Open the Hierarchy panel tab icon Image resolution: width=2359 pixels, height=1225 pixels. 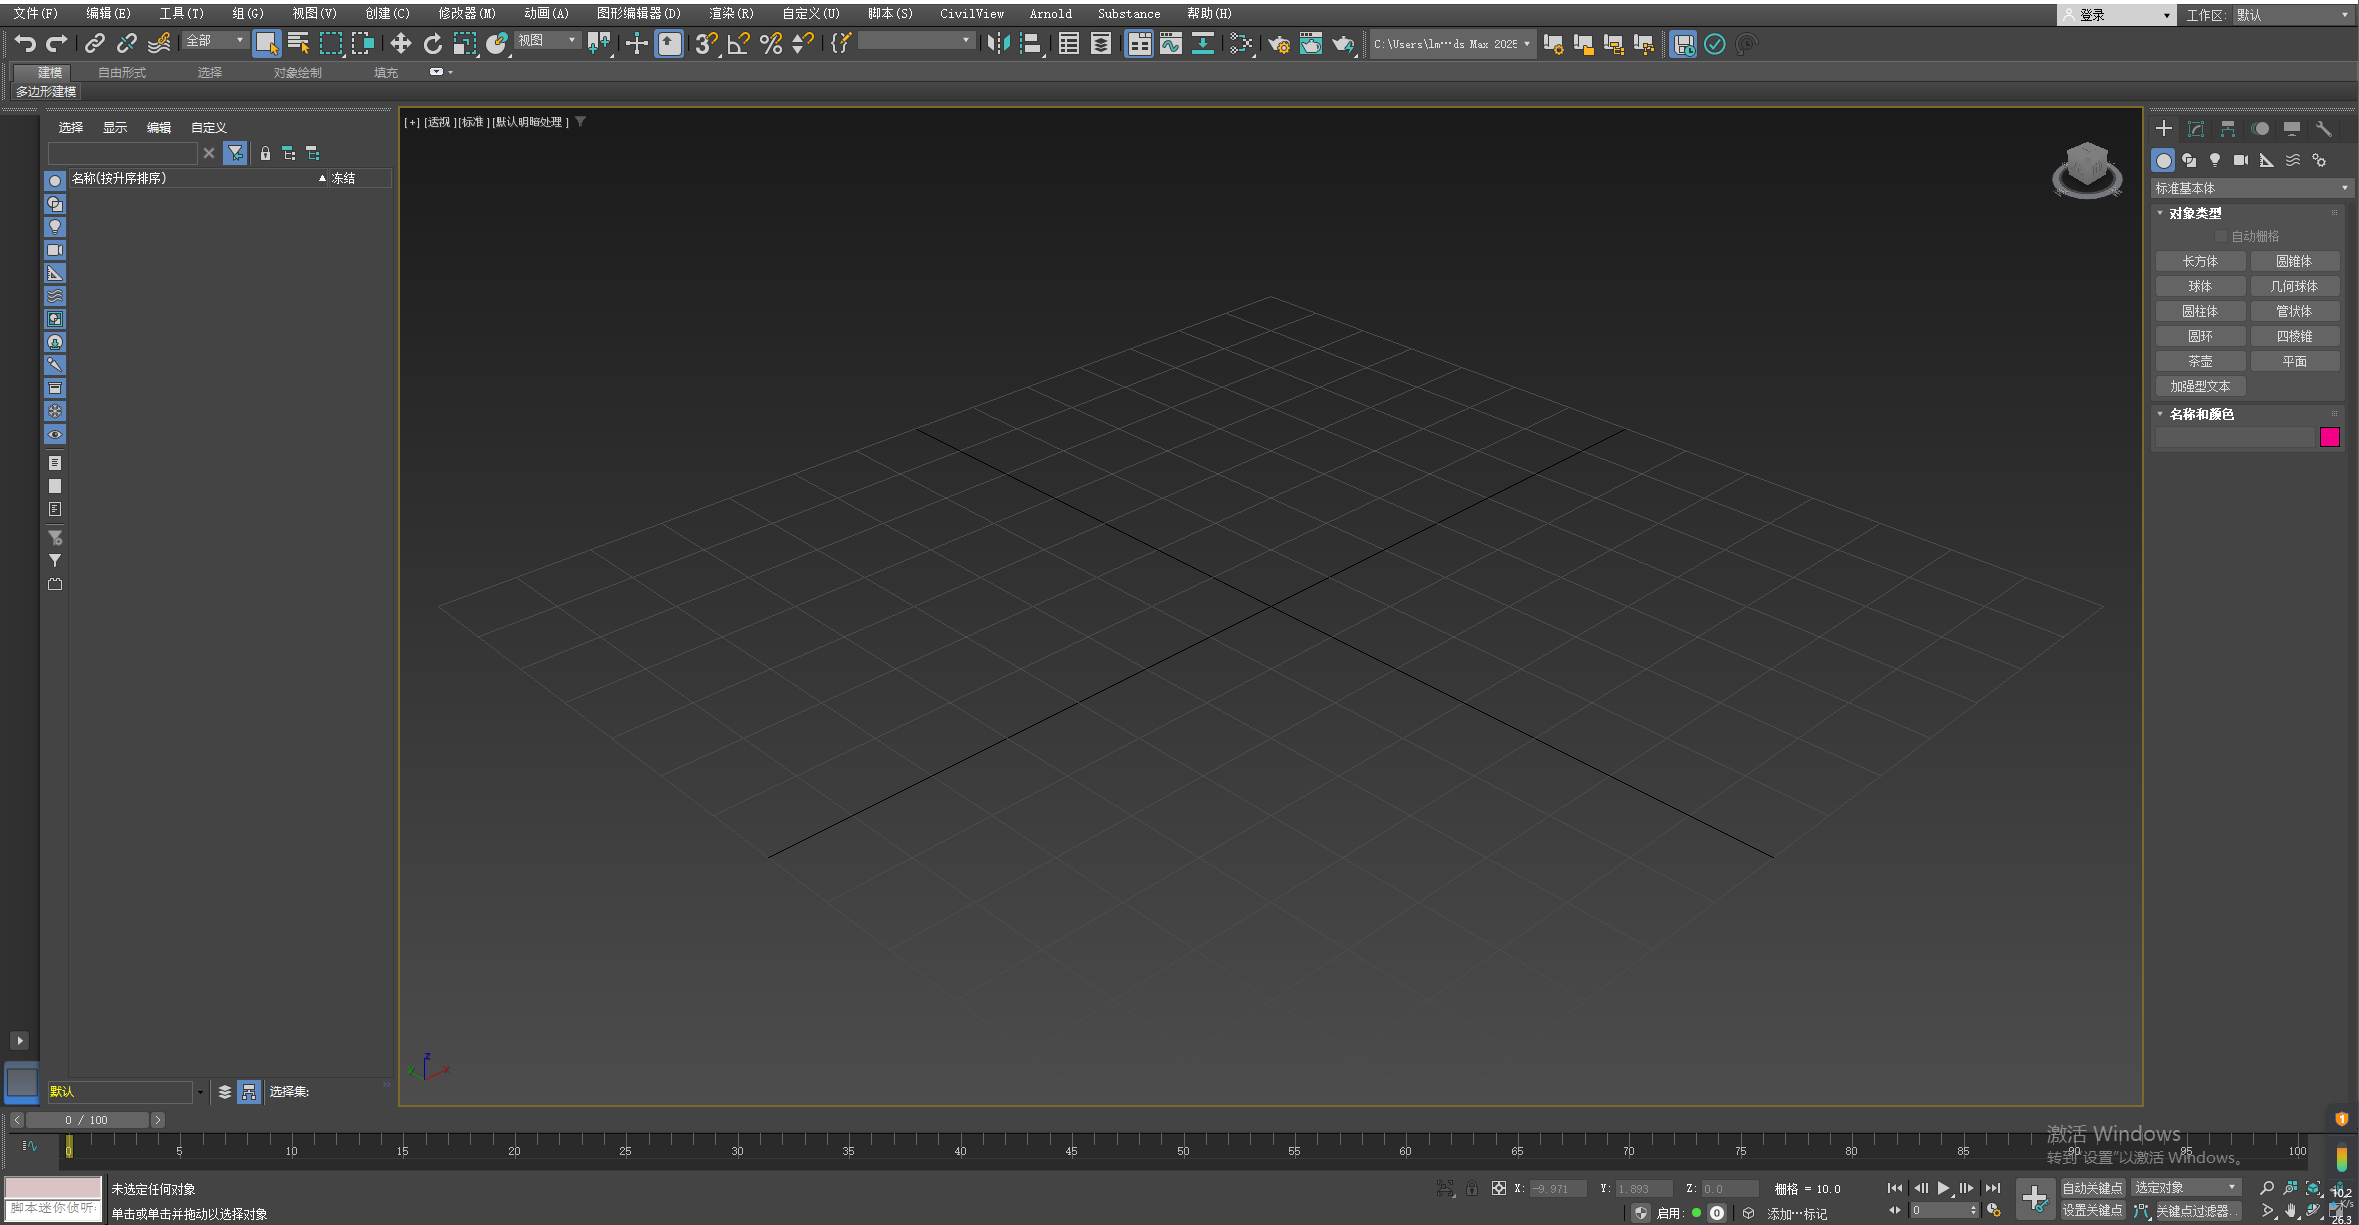2228,128
